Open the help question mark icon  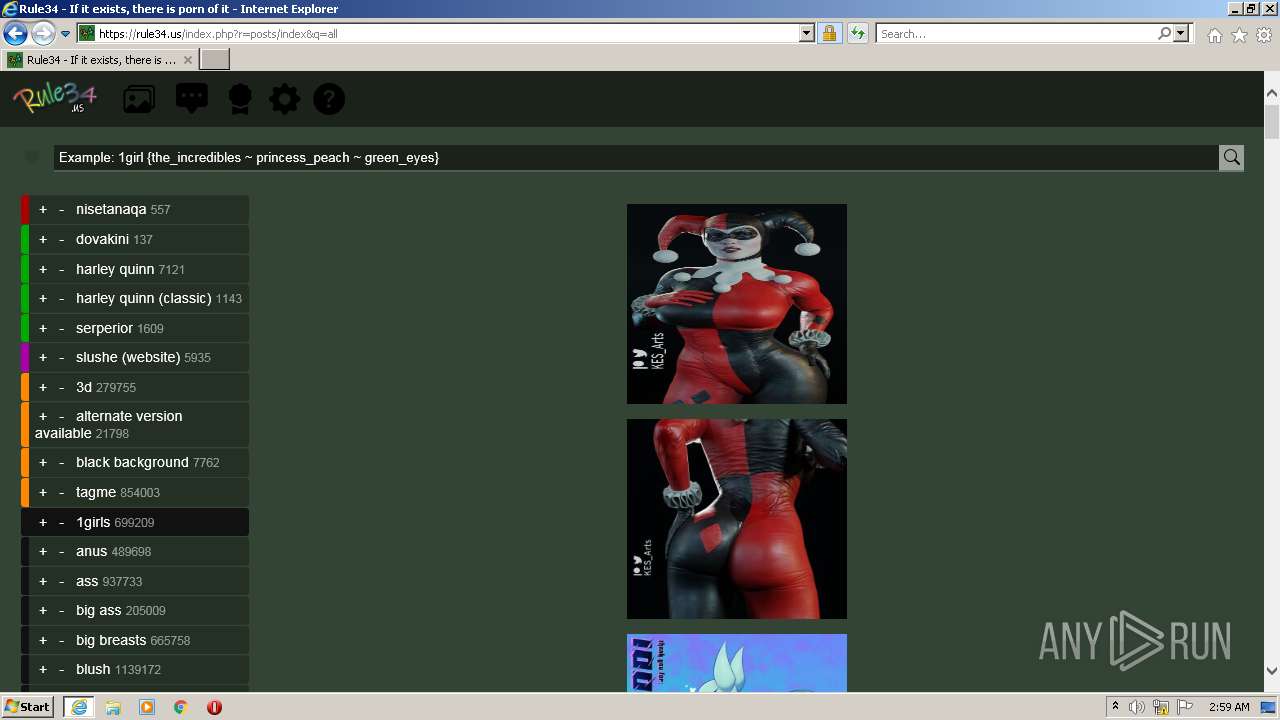[329, 99]
